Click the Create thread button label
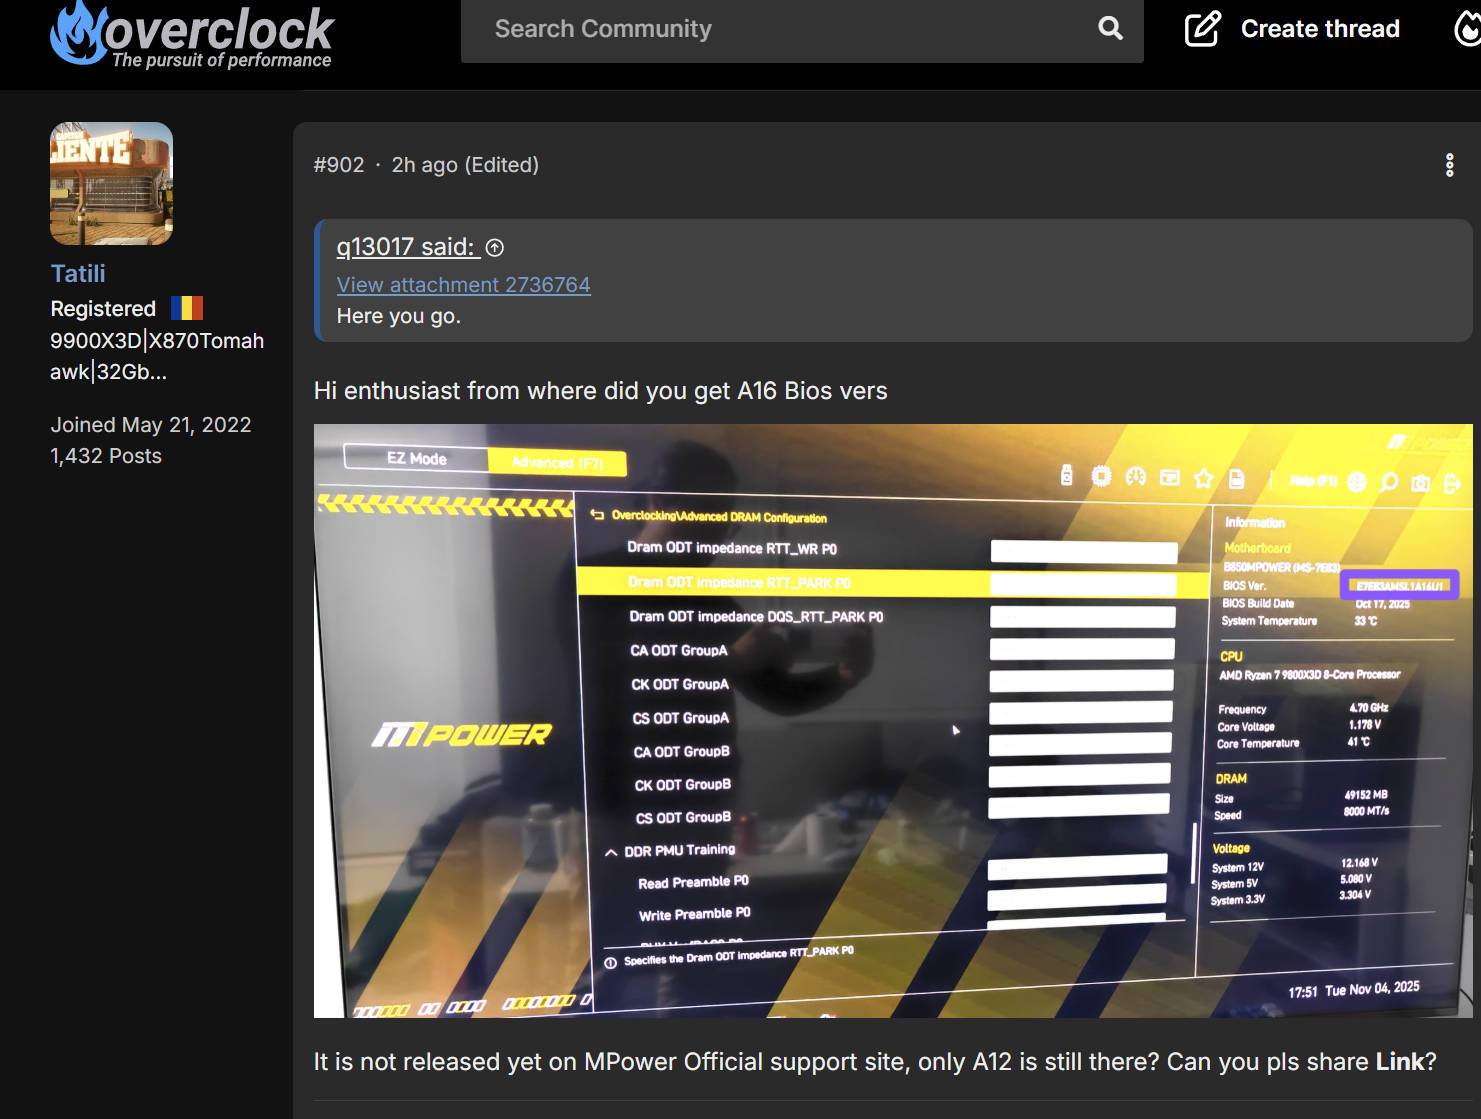 click(1319, 29)
